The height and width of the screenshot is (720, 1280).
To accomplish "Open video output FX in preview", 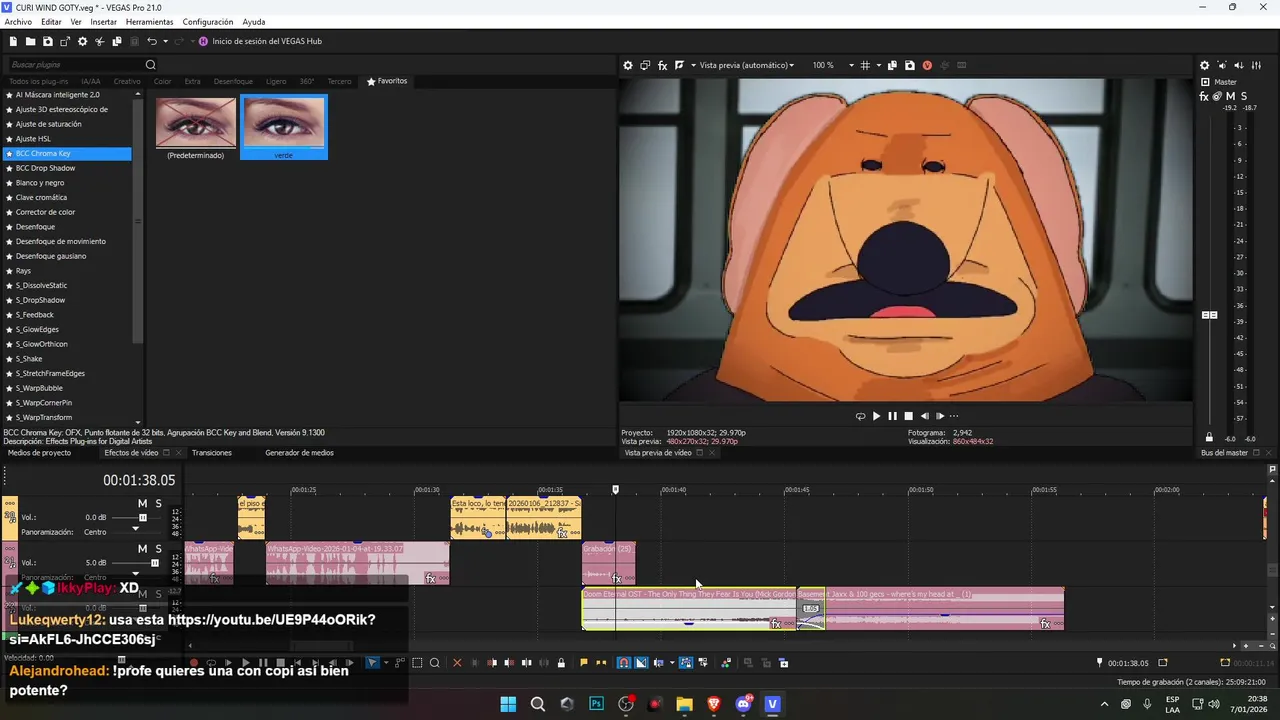I will 662,65.
